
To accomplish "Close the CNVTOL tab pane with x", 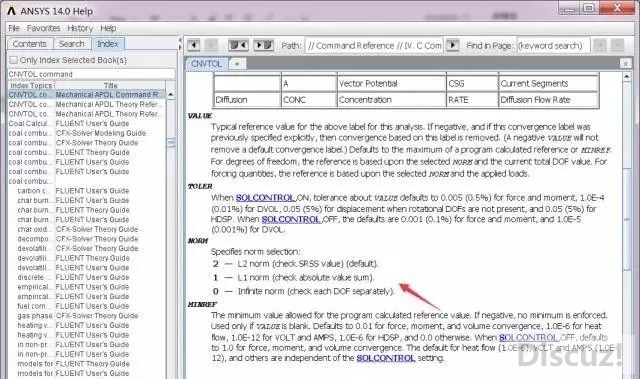I will [x=625, y=63].
